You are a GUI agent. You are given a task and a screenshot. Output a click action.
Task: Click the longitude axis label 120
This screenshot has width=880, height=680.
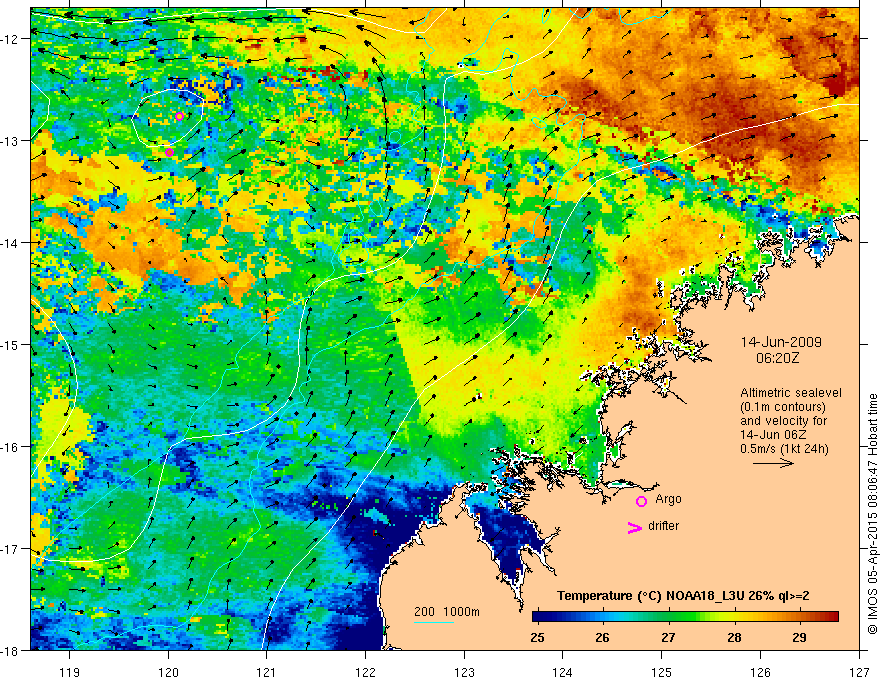(x=168, y=672)
